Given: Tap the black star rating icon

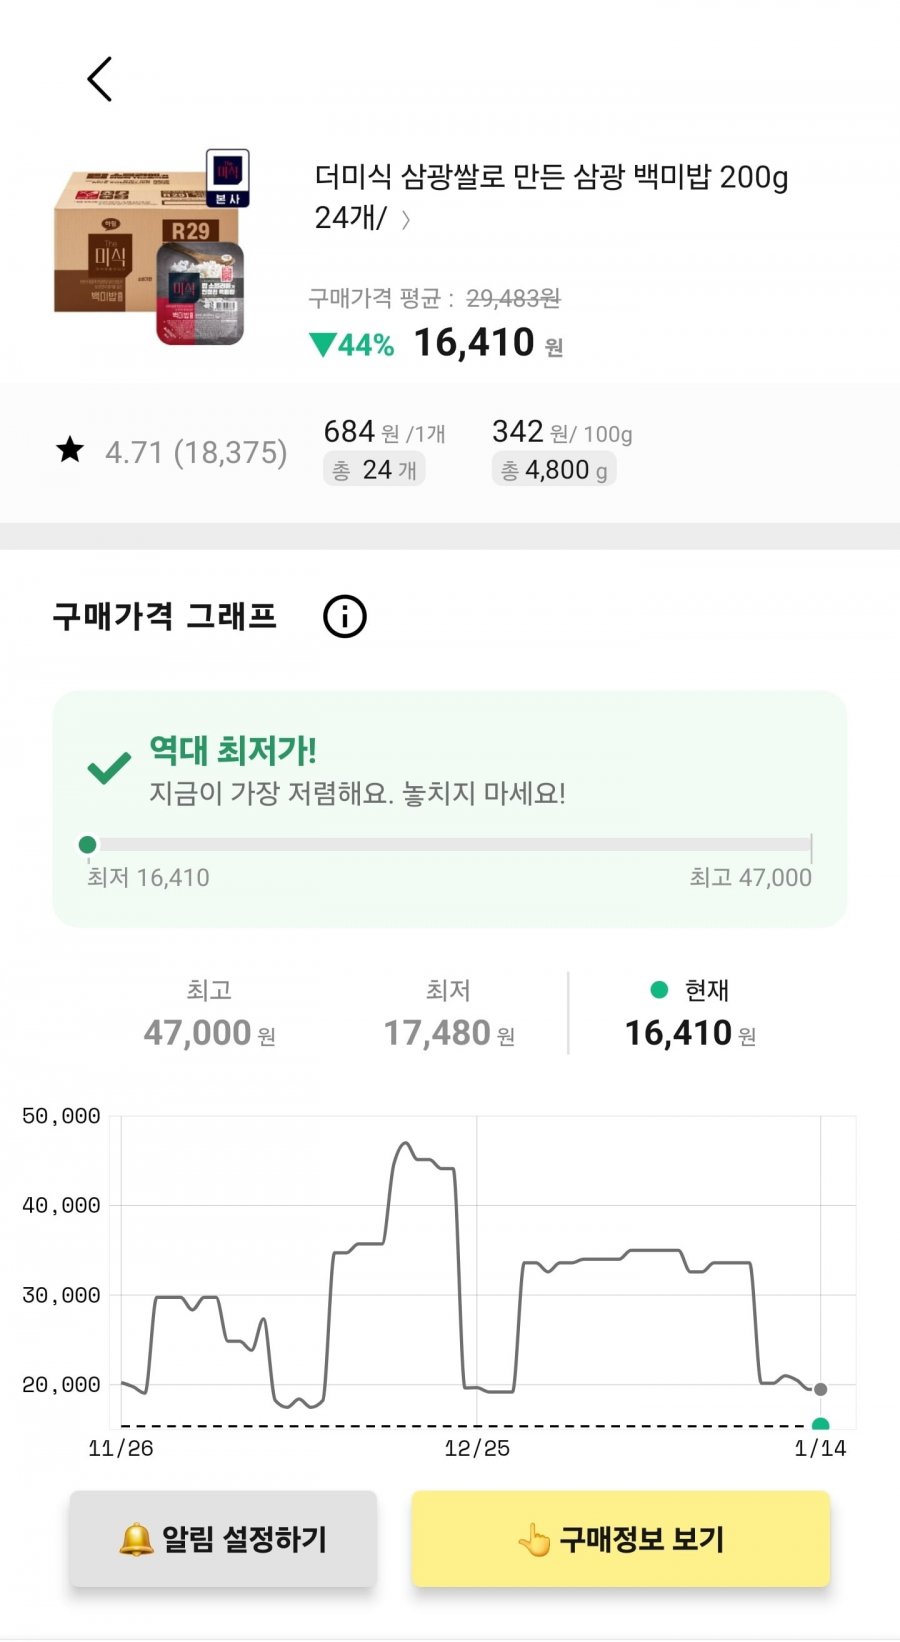Looking at the screenshot, I should 70,450.
